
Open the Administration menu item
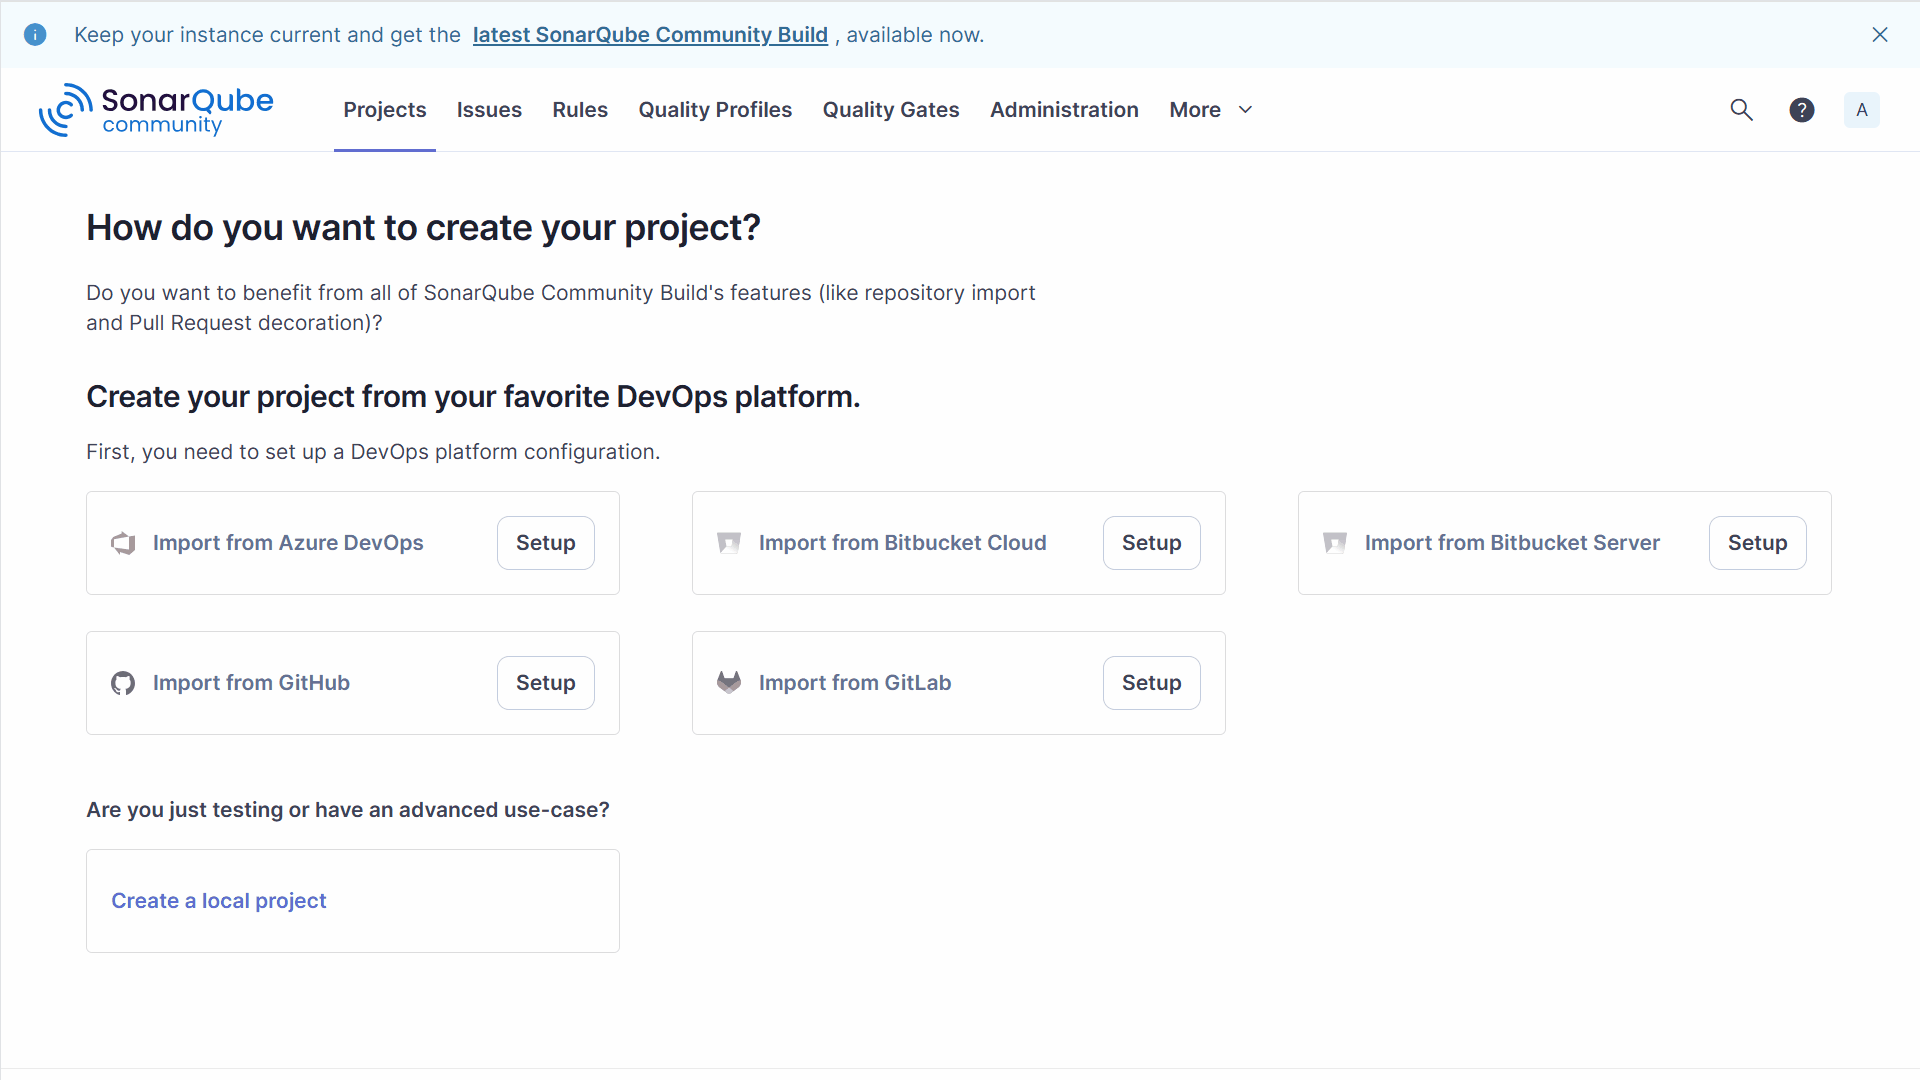(x=1064, y=110)
